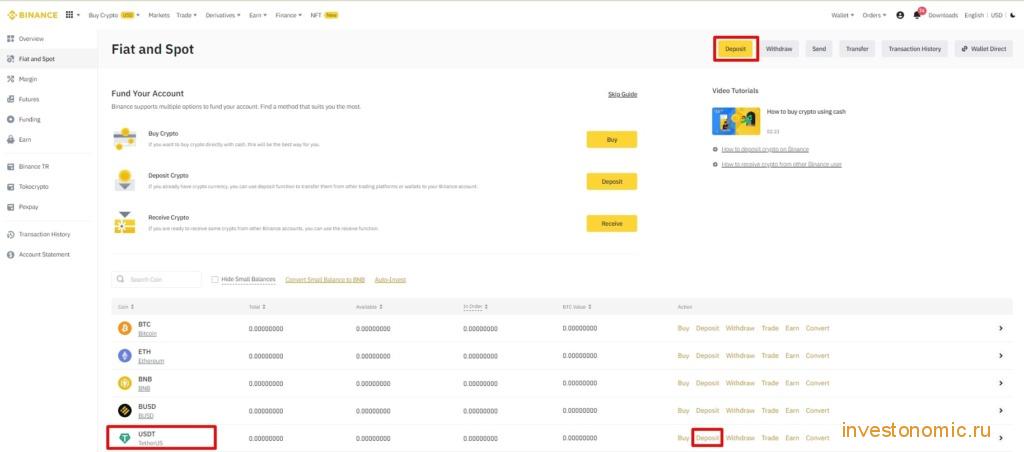This screenshot has width=1024, height=452.
Task: Open the Buy Crypto USD dropdown
Action: pyautogui.click(x=114, y=15)
